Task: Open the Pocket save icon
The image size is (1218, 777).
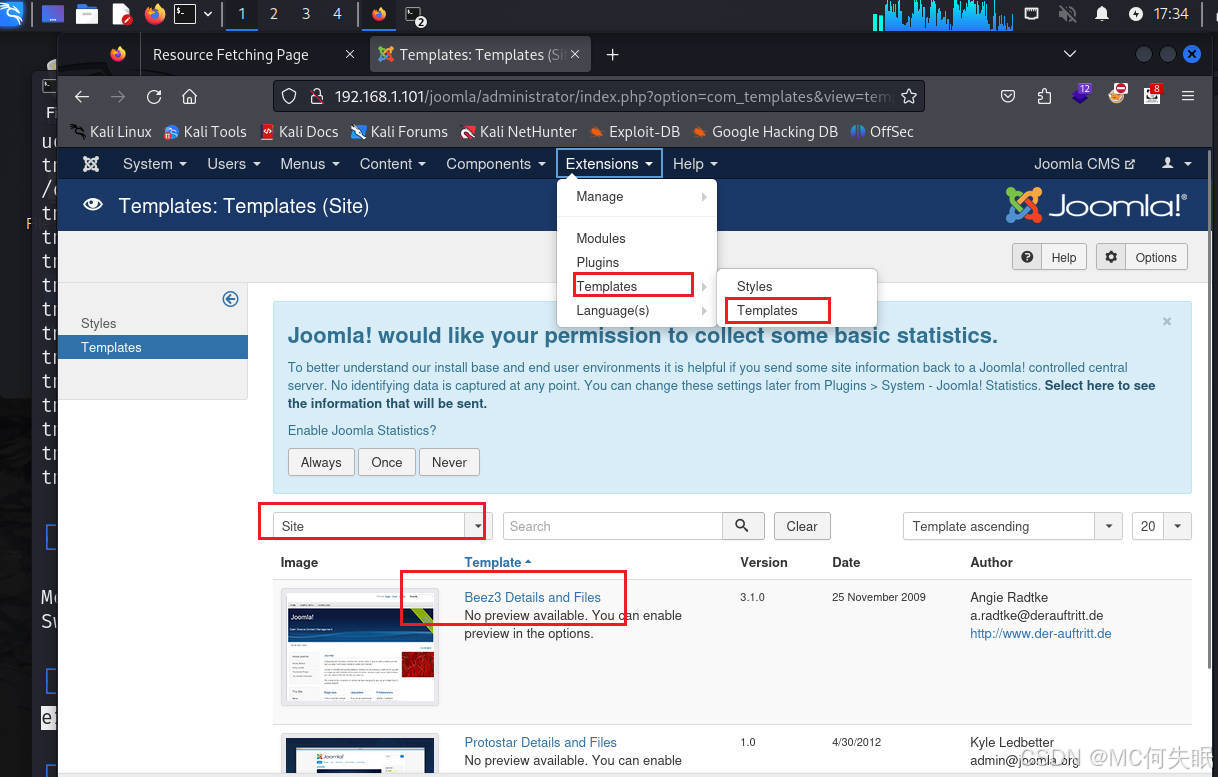Action: (x=1008, y=96)
